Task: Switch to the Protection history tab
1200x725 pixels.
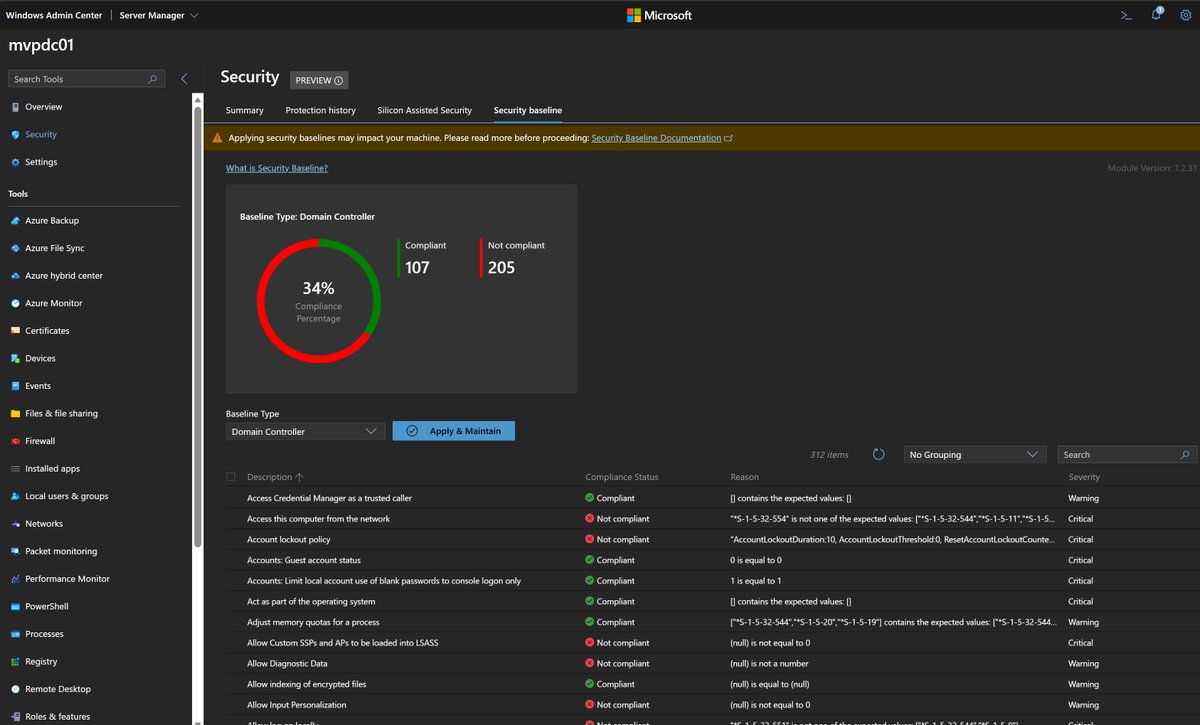Action: (x=320, y=110)
